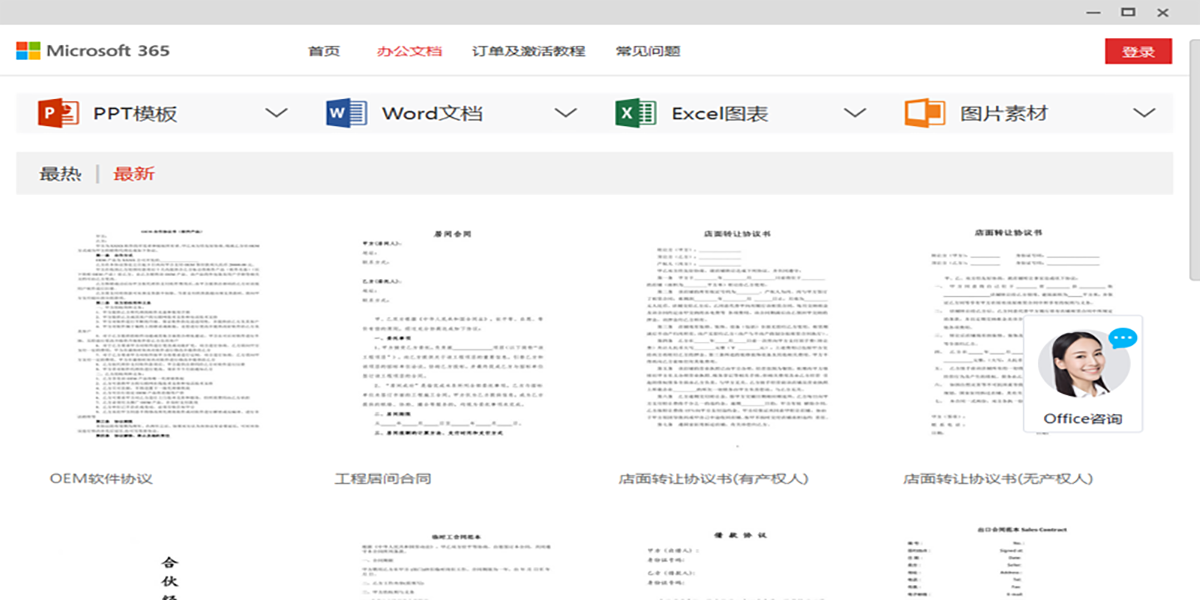Click the Microsoft 365 logo
Viewport: 1200px width, 600px height.
tap(93, 51)
